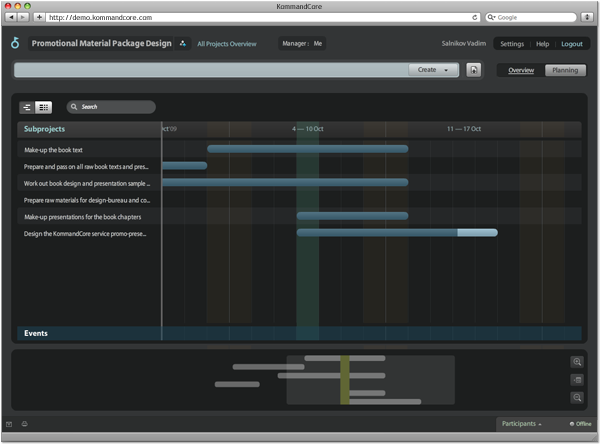Select 'Design the KommandCore service promo' row

point(85,234)
